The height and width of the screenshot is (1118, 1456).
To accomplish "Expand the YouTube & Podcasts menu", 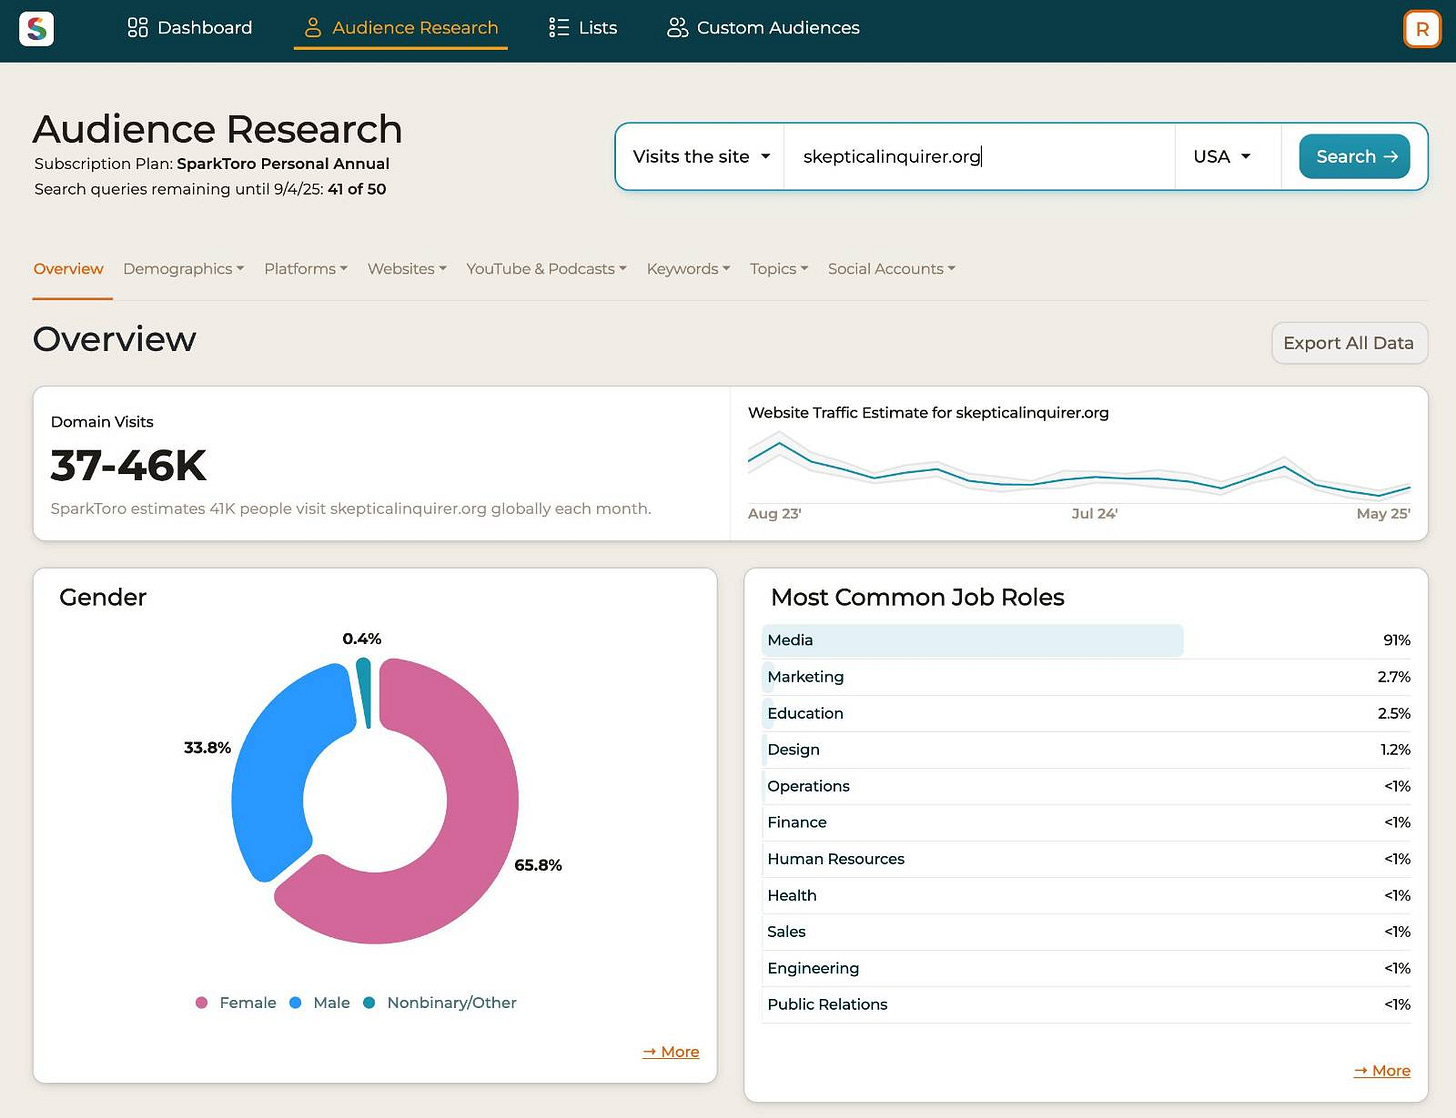I will [x=546, y=268].
